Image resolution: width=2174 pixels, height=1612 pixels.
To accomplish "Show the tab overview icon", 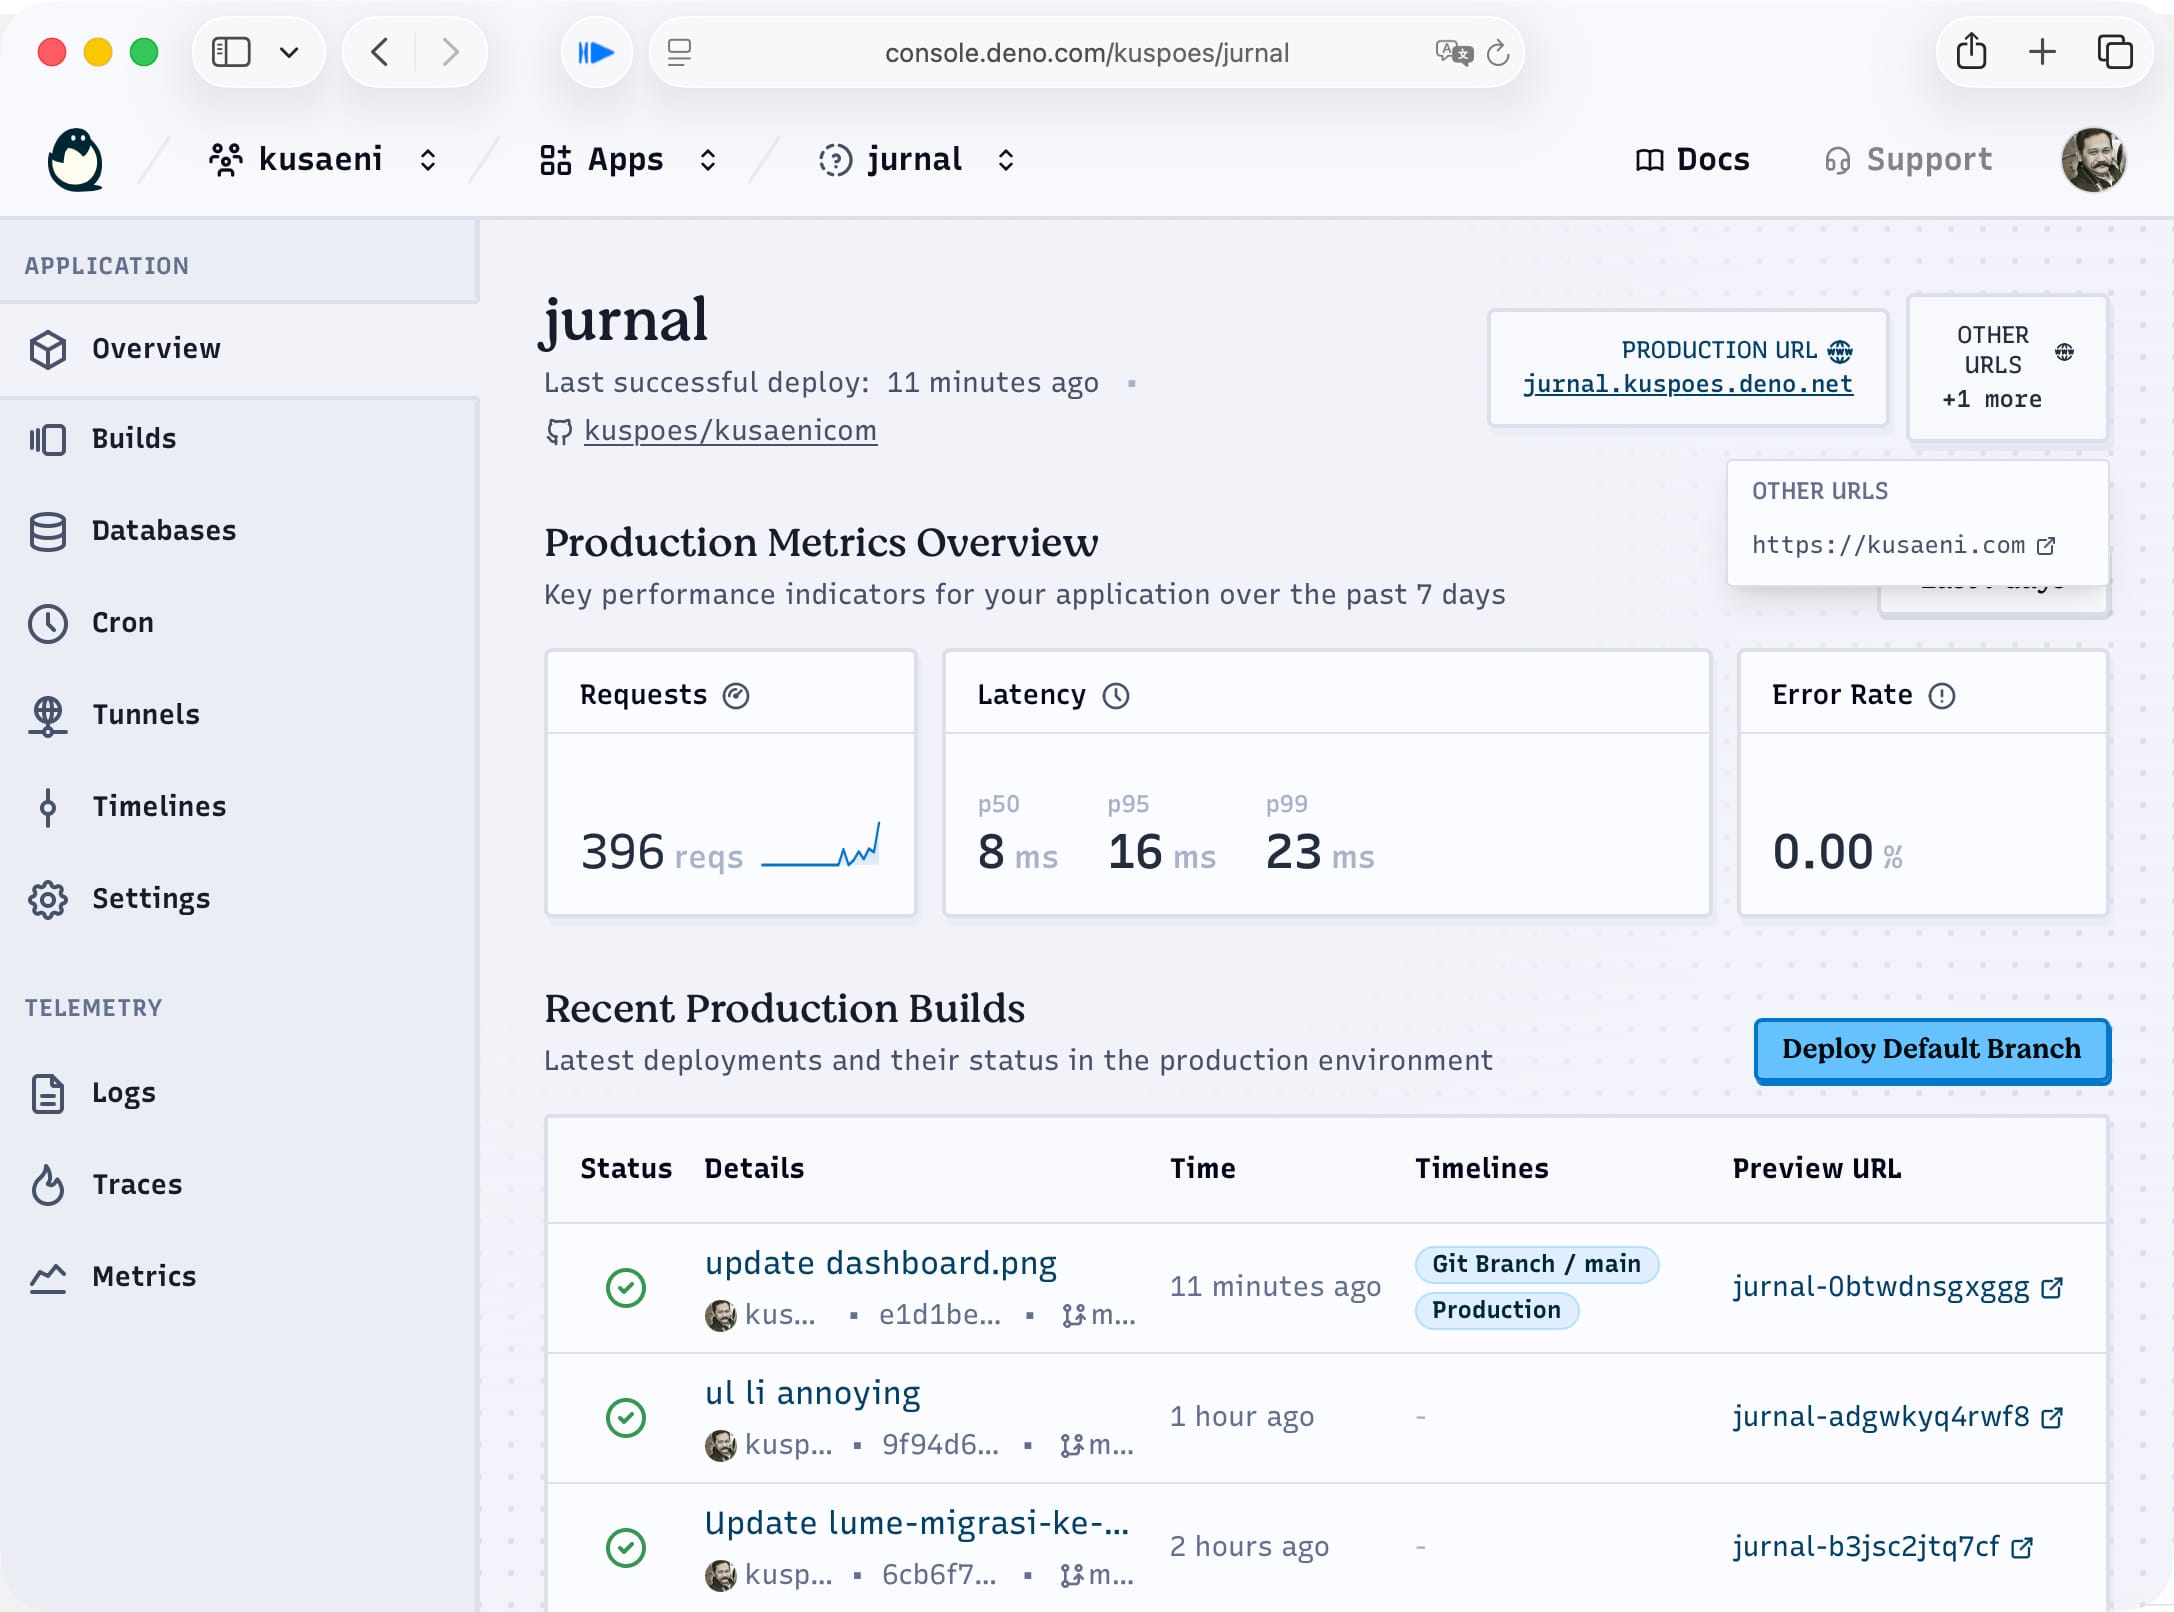I will (x=2115, y=52).
